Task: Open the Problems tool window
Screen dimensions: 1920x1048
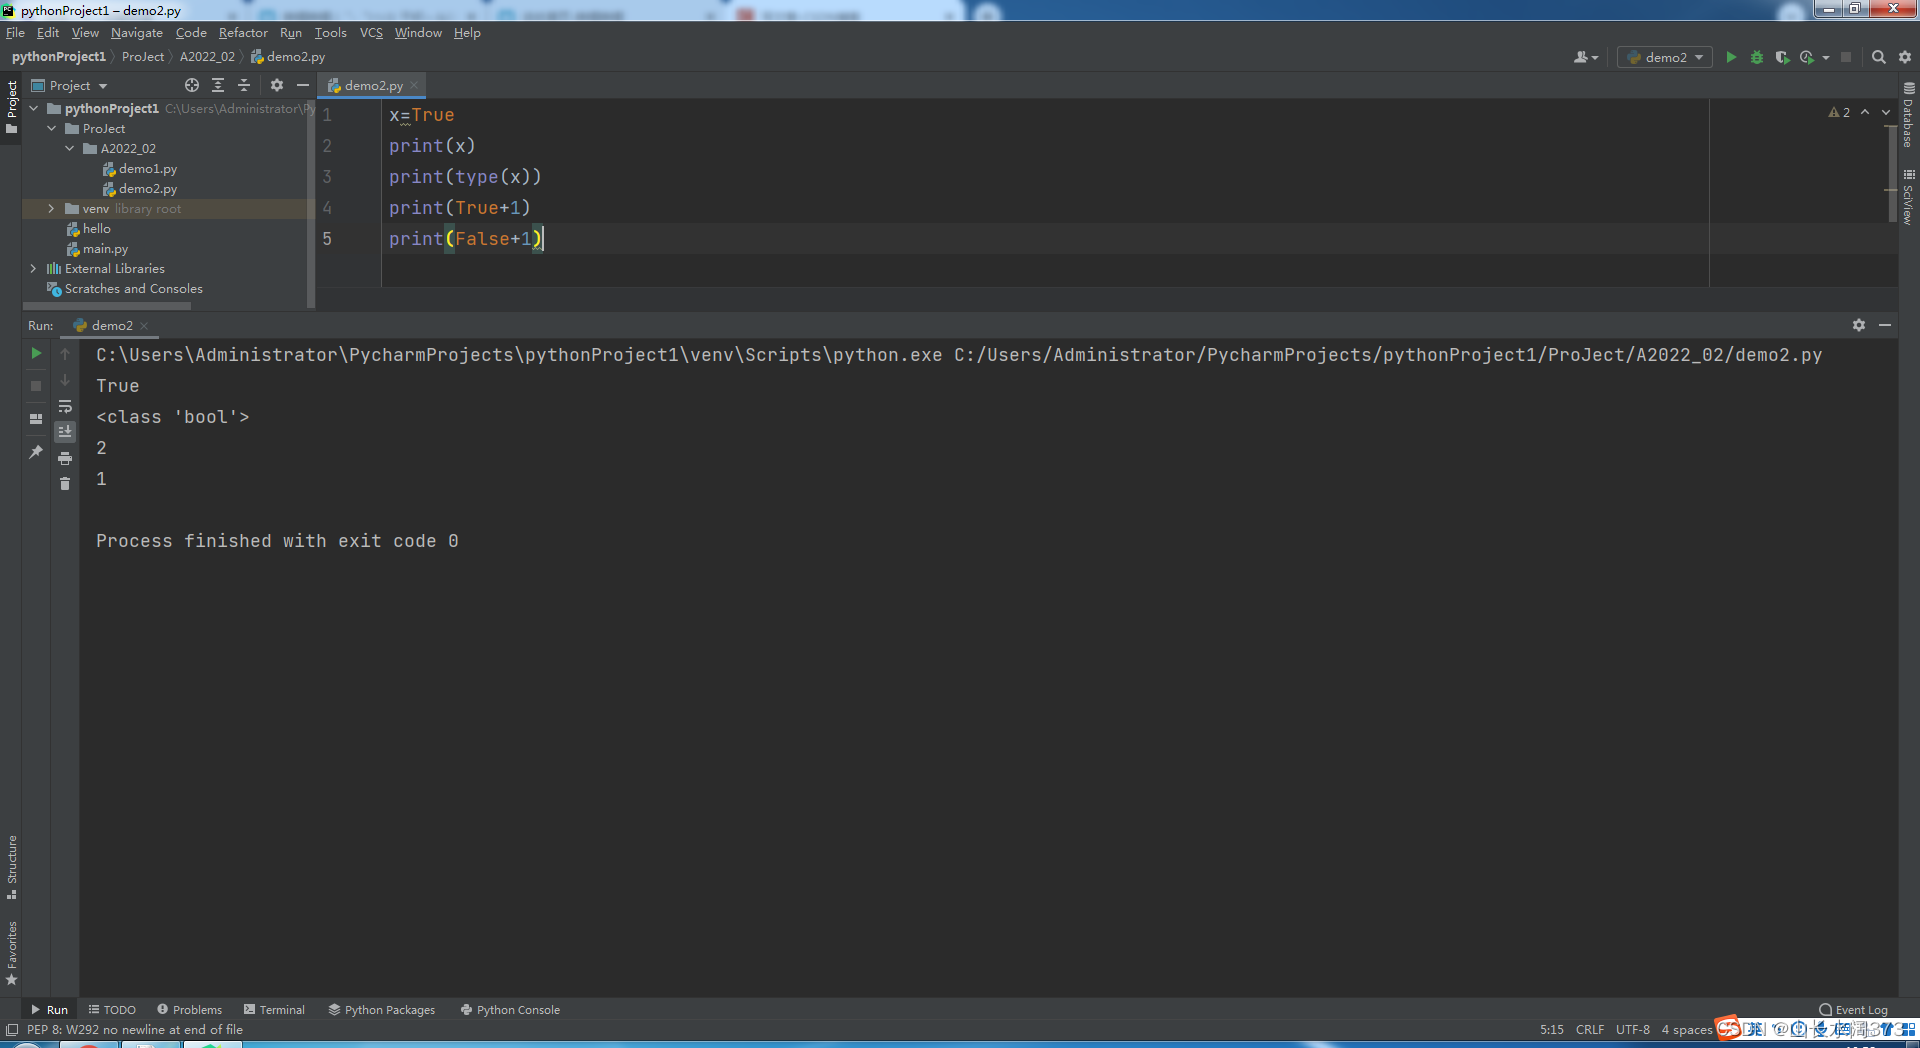Action: tap(189, 1010)
